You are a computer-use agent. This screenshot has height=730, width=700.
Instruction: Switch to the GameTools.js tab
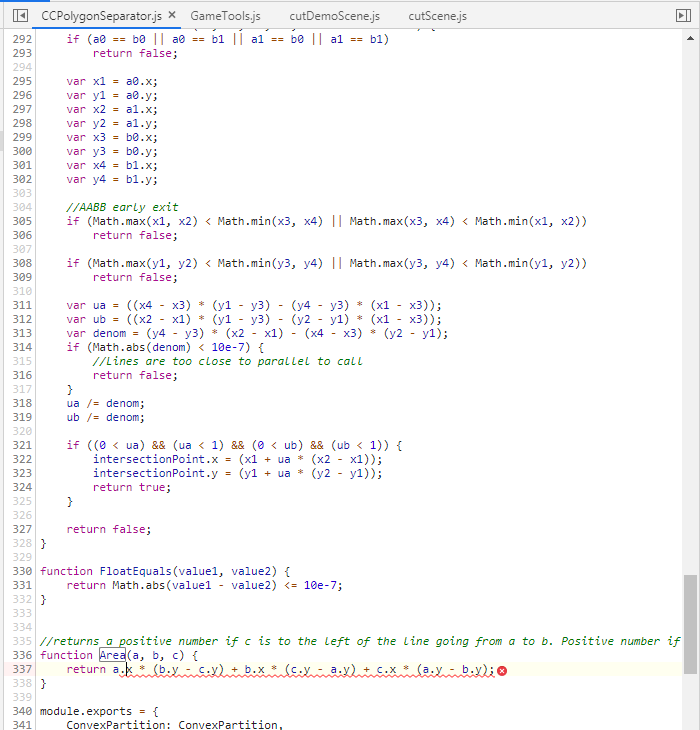click(225, 16)
